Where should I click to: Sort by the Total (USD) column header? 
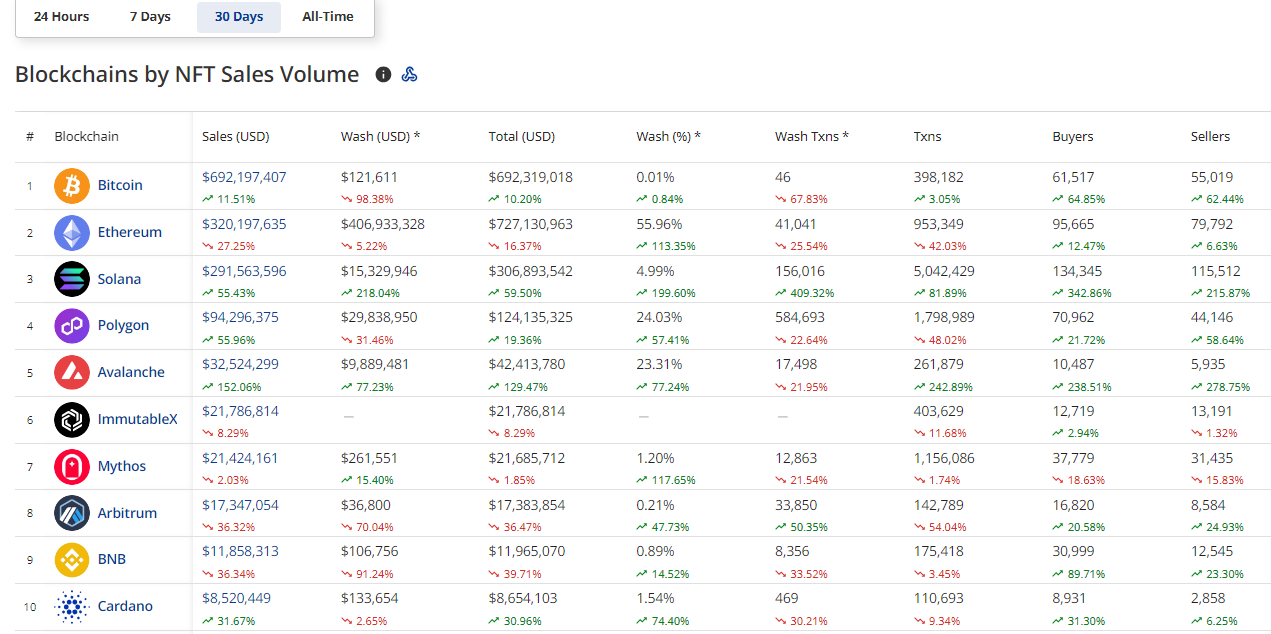(522, 137)
